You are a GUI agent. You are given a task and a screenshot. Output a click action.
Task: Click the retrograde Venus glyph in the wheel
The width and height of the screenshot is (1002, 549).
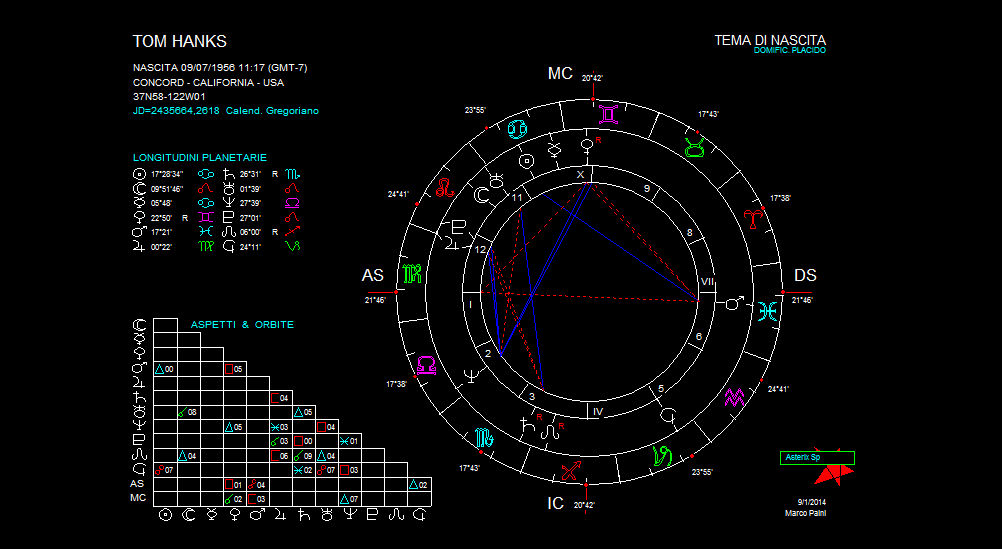tap(587, 146)
